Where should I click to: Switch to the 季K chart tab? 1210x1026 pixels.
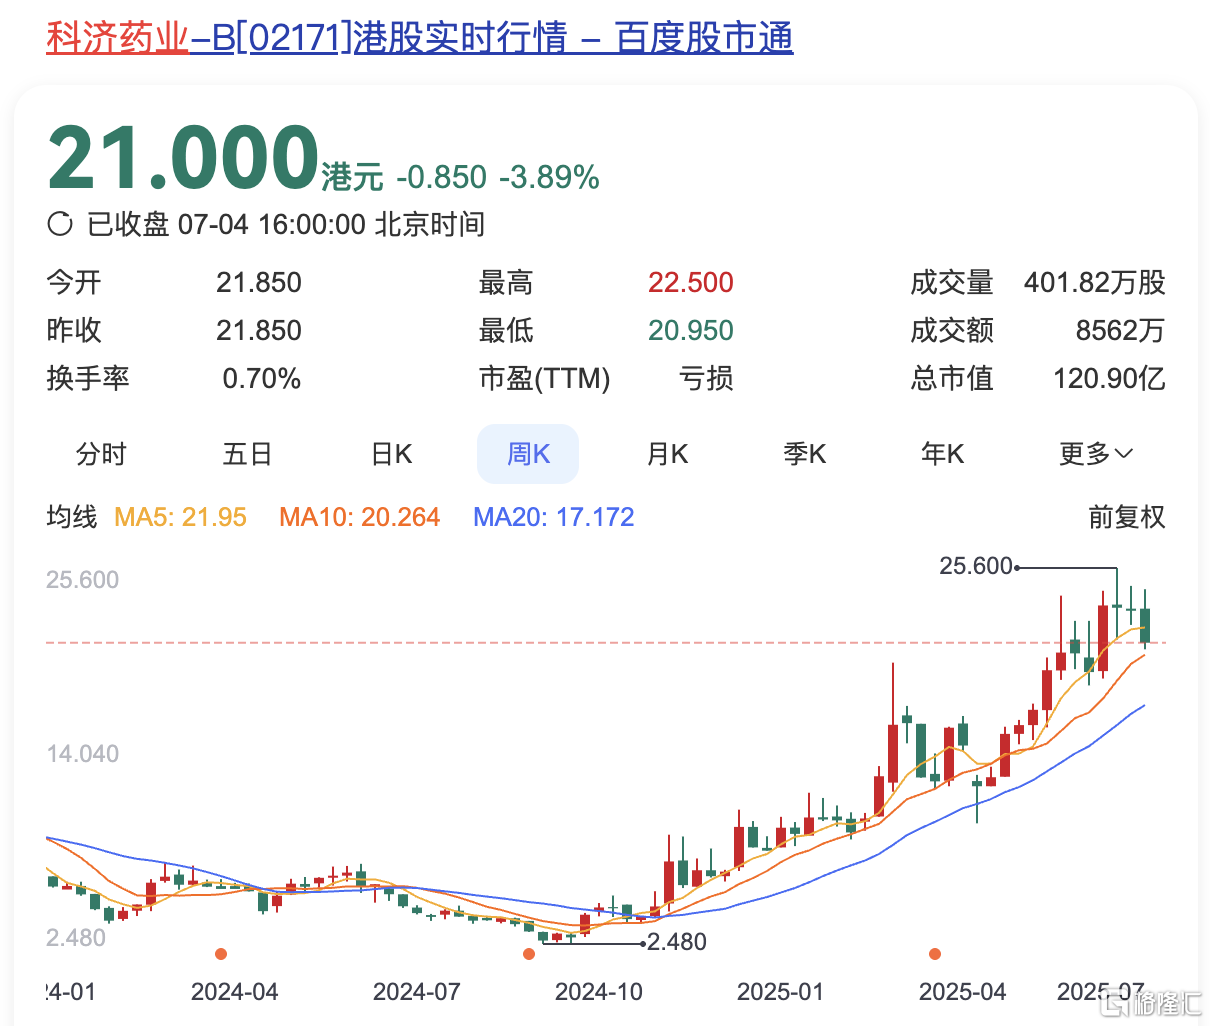[805, 454]
